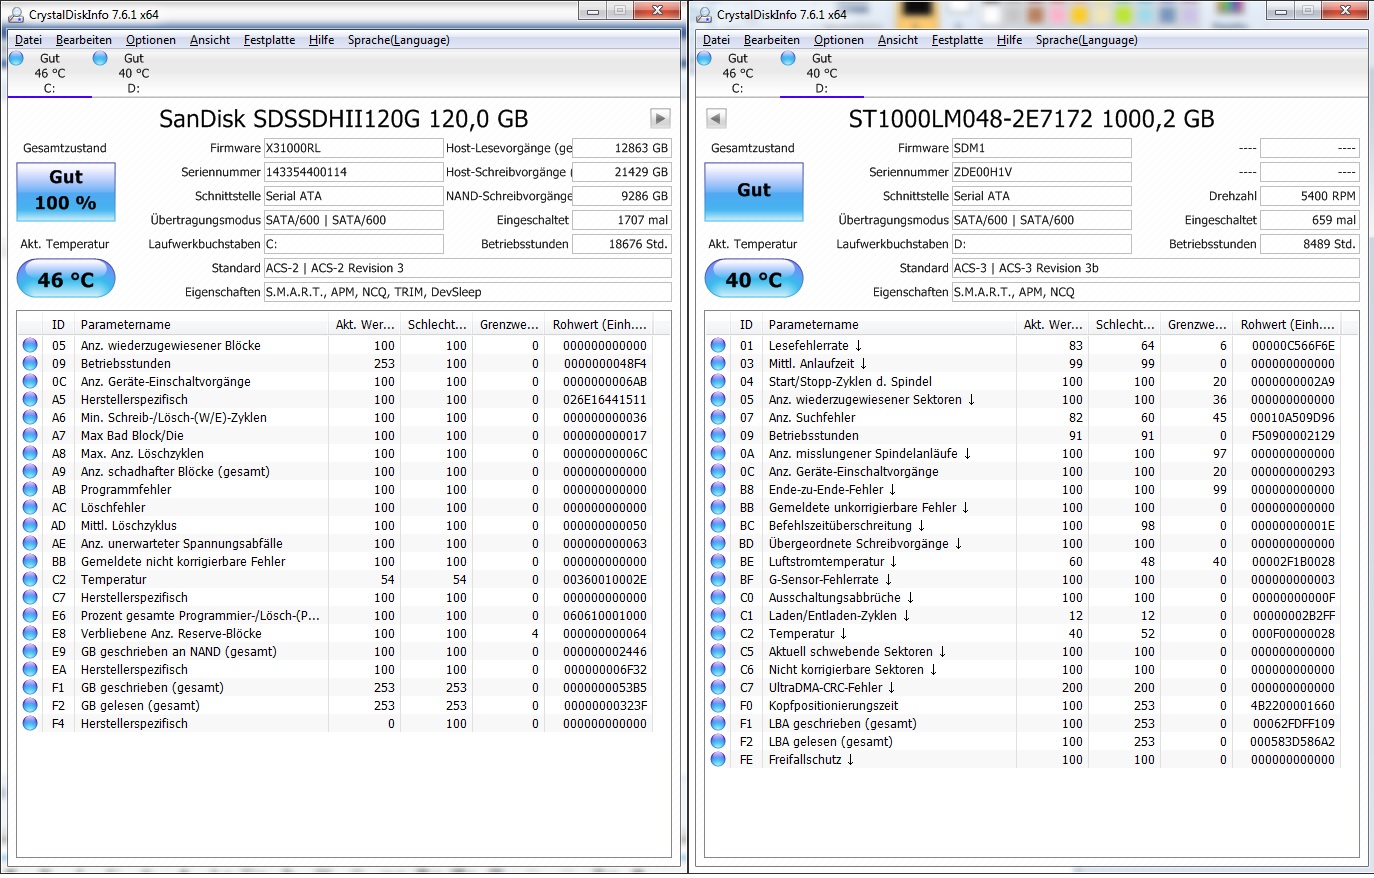1374x878 pixels.
Task: Open the Sprache(Language) menu in the SanDisk window
Action: tap(399, 40)
